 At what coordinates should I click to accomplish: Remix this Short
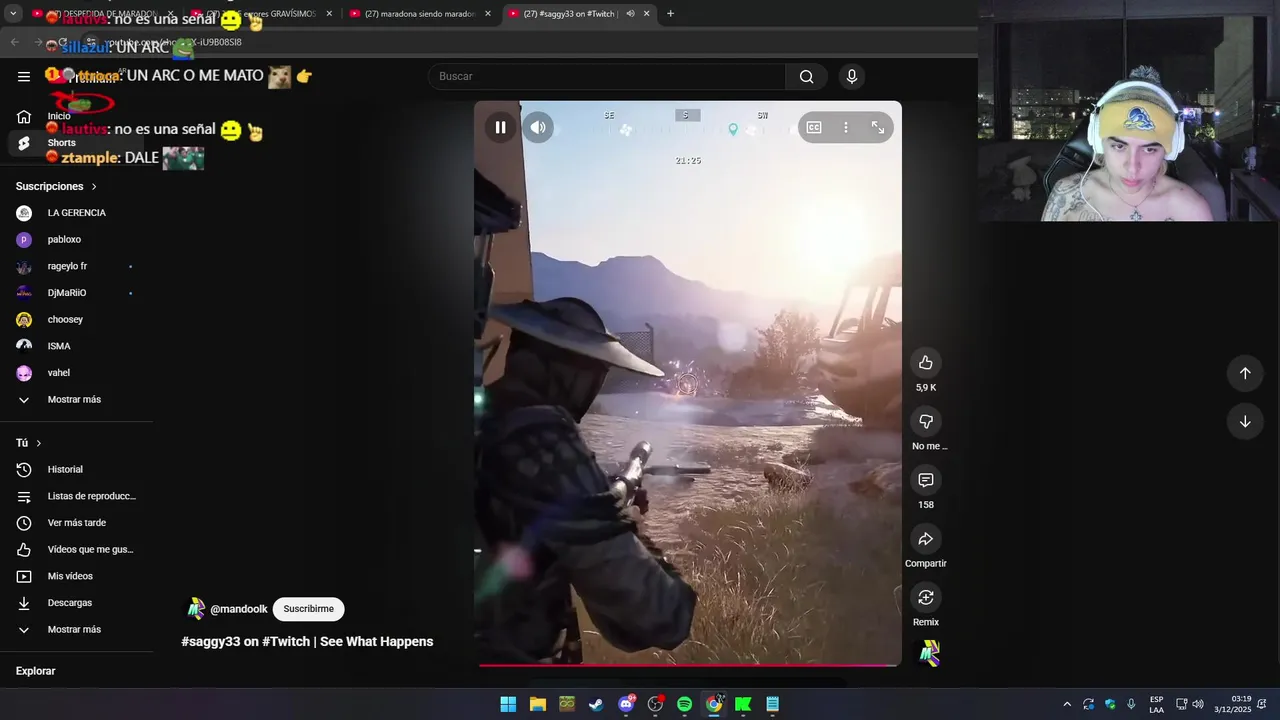tap(926, 597)
